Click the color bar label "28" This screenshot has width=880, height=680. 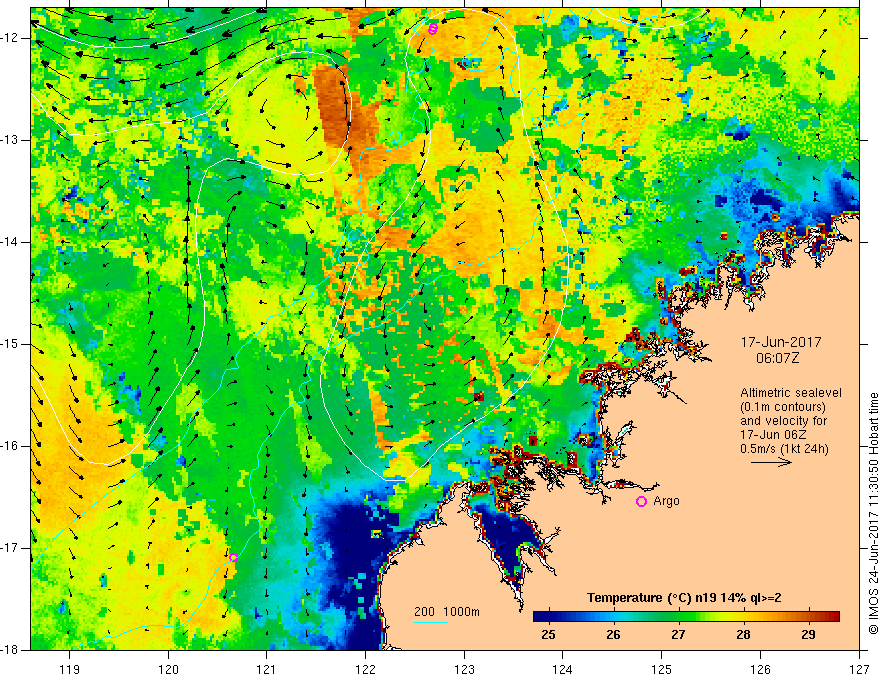743,635
